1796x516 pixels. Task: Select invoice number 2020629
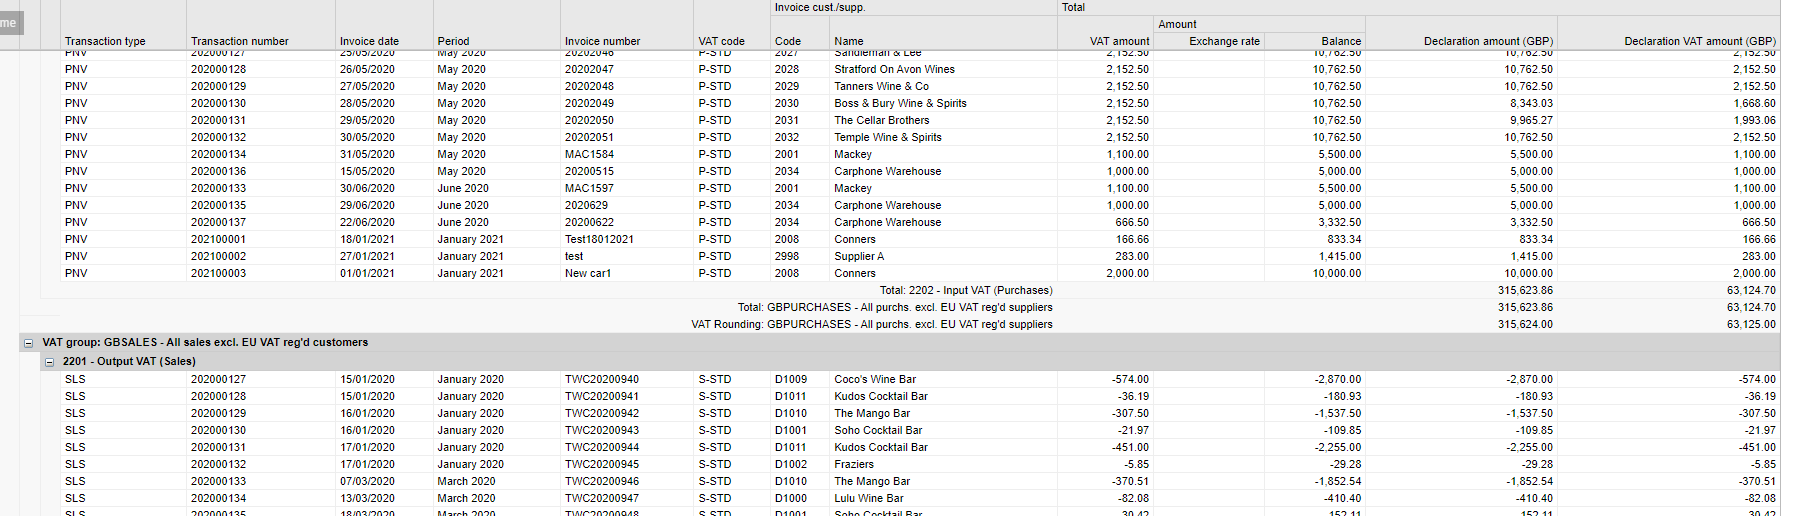click(x=586, y=205)
